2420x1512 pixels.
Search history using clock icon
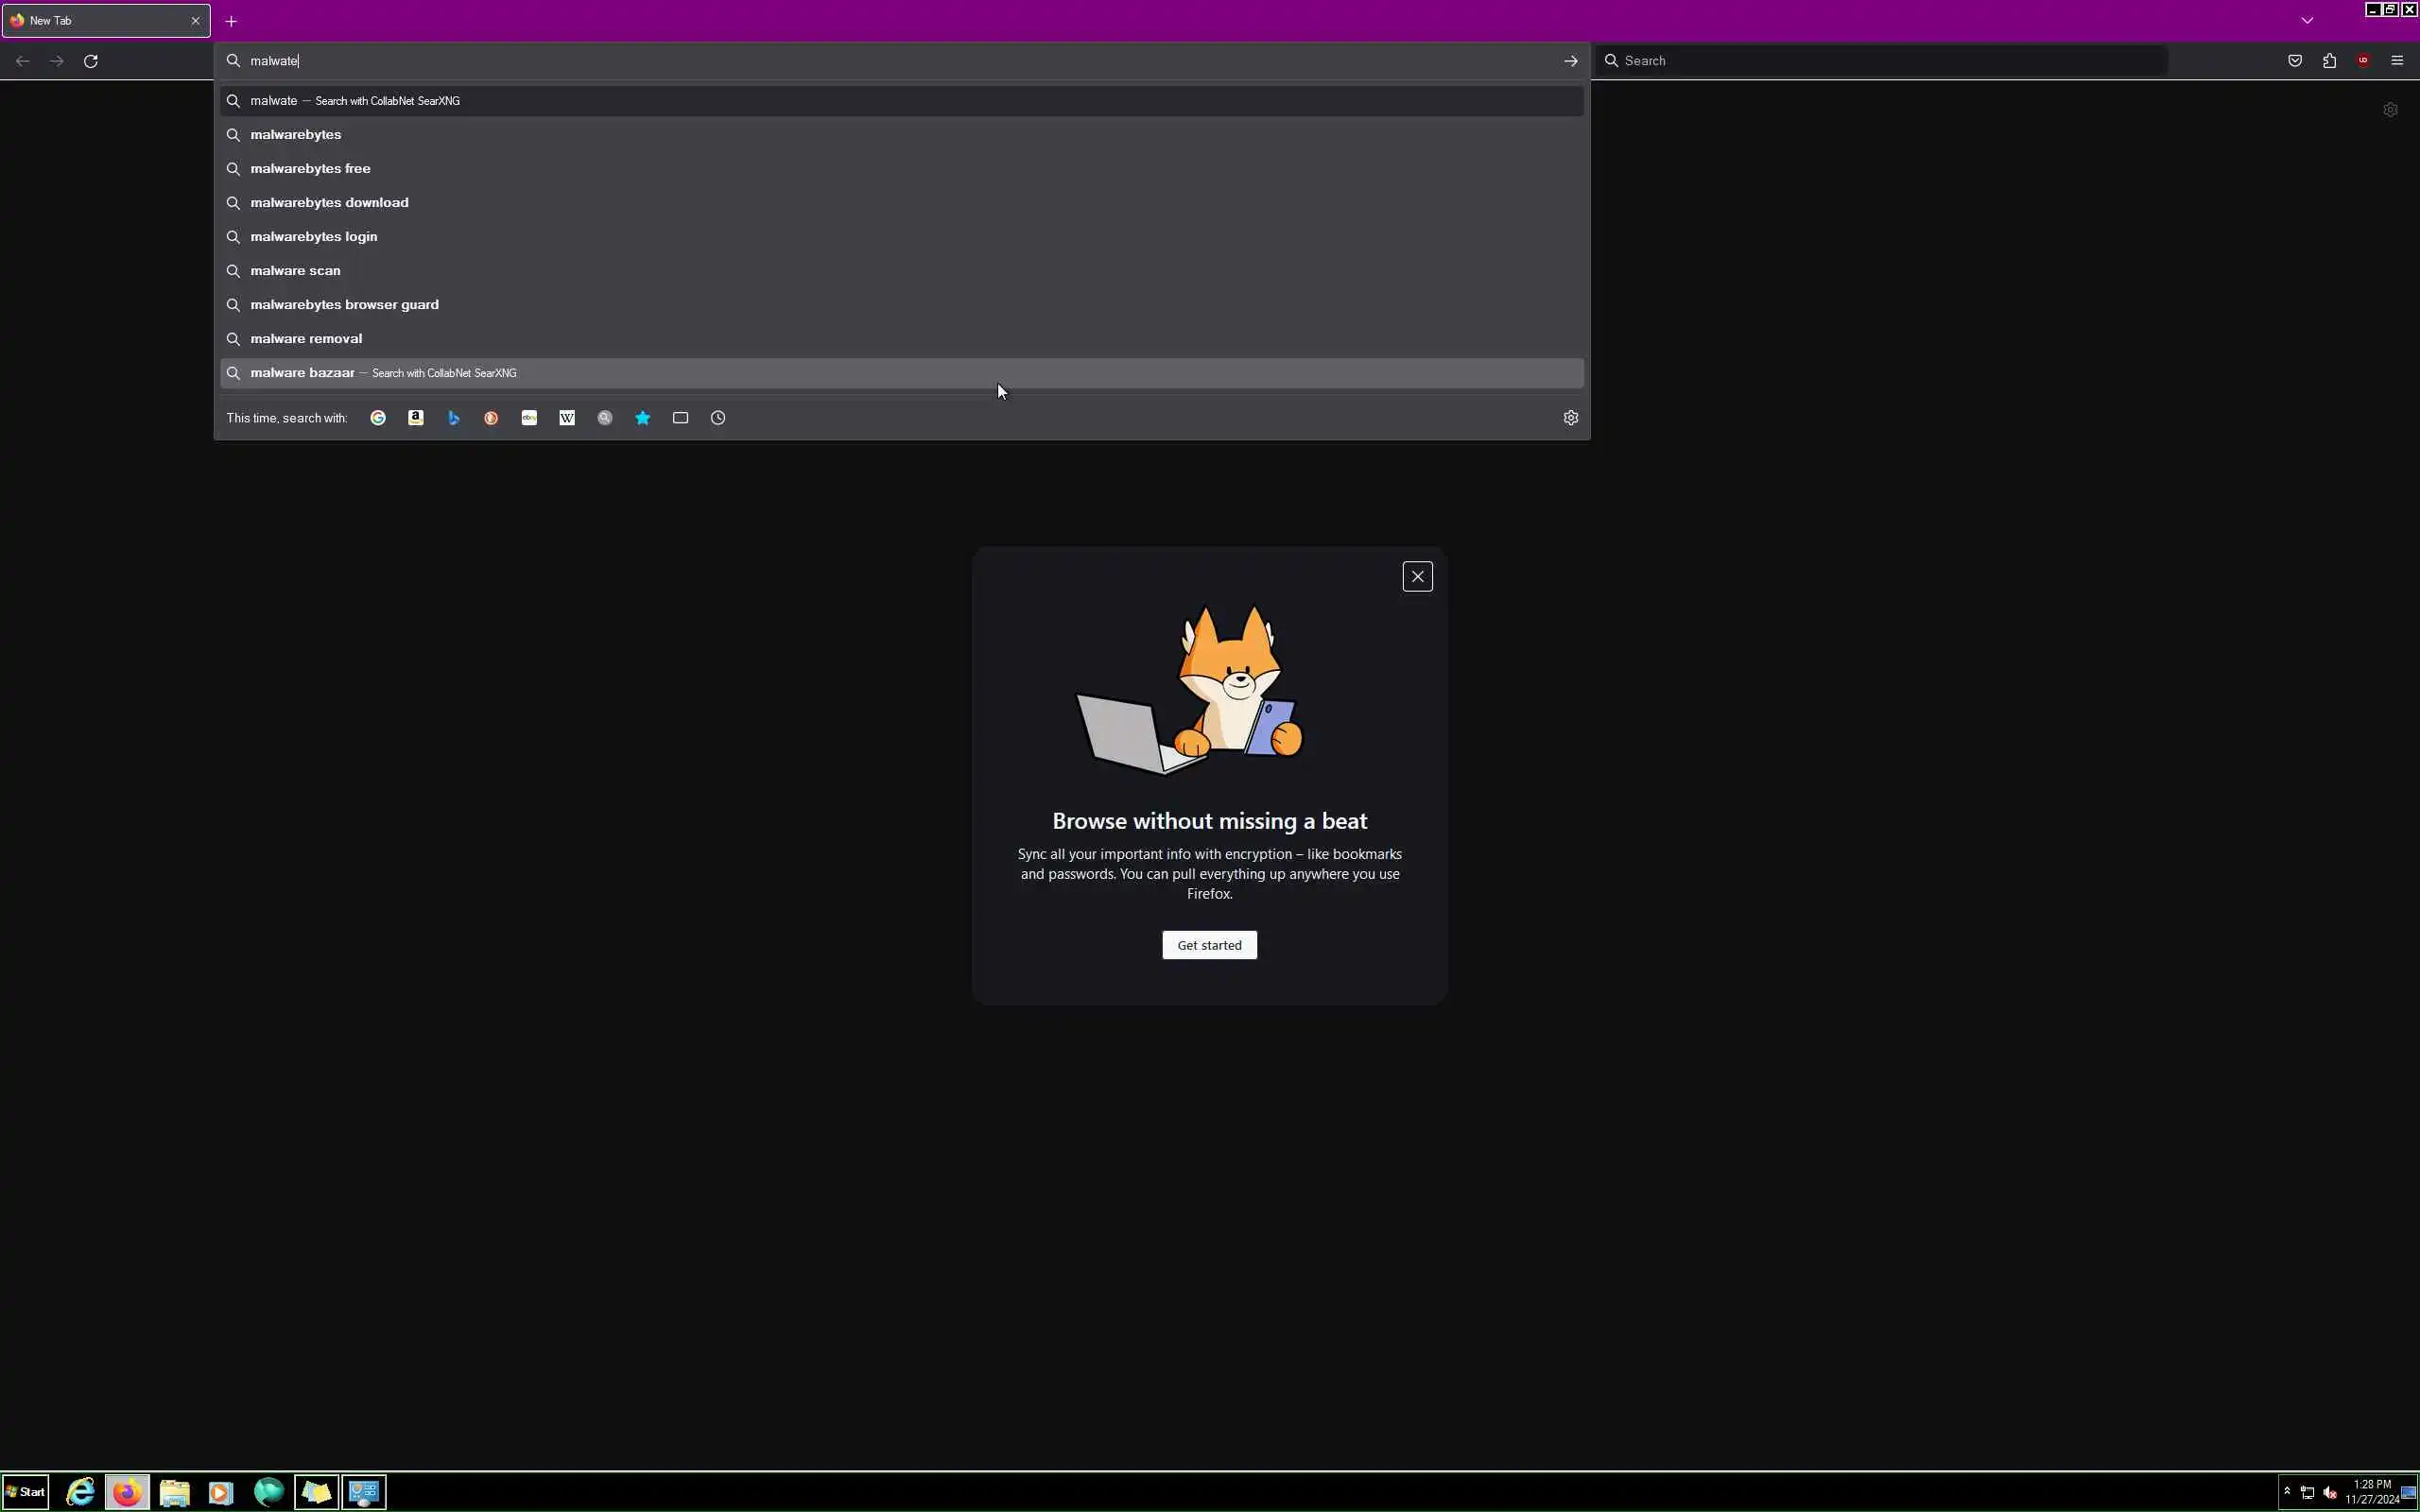pyautogui.click(x=718, y=418)
